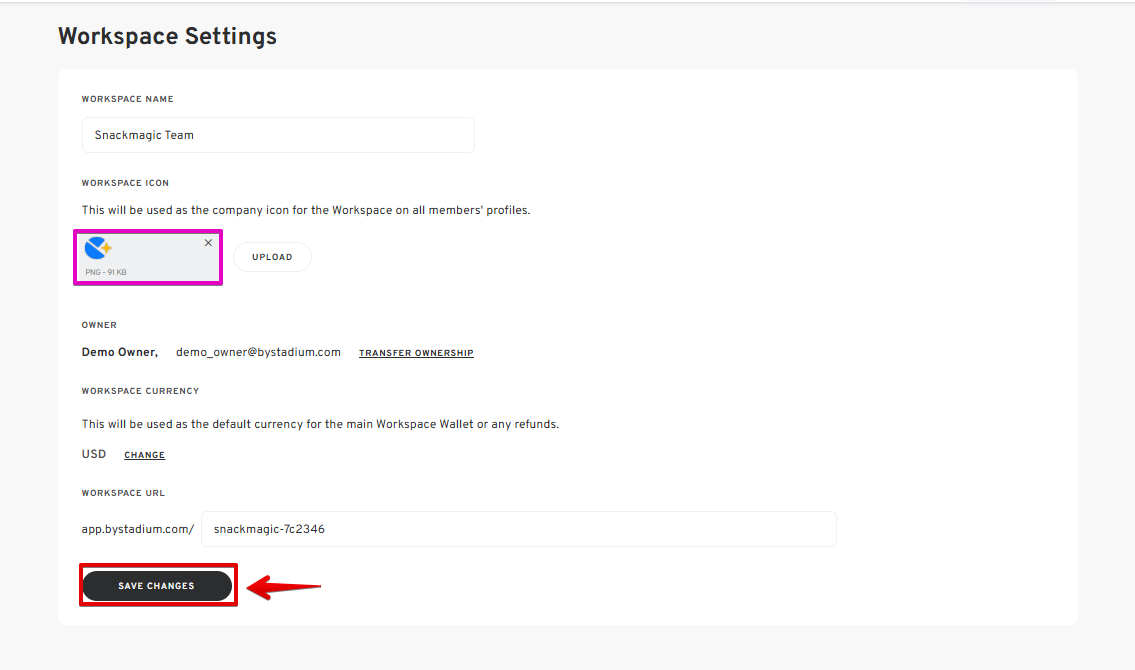Click the Workspace Settings page heading
1135x670 pixels.
pos(167,37)
